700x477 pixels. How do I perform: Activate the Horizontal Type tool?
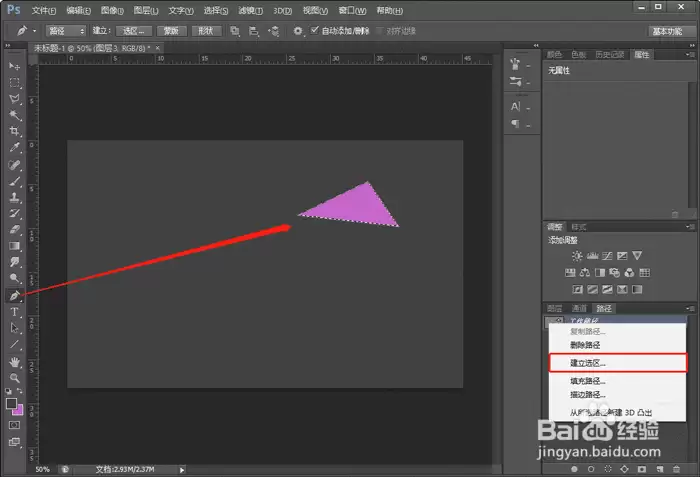[14, 312]
